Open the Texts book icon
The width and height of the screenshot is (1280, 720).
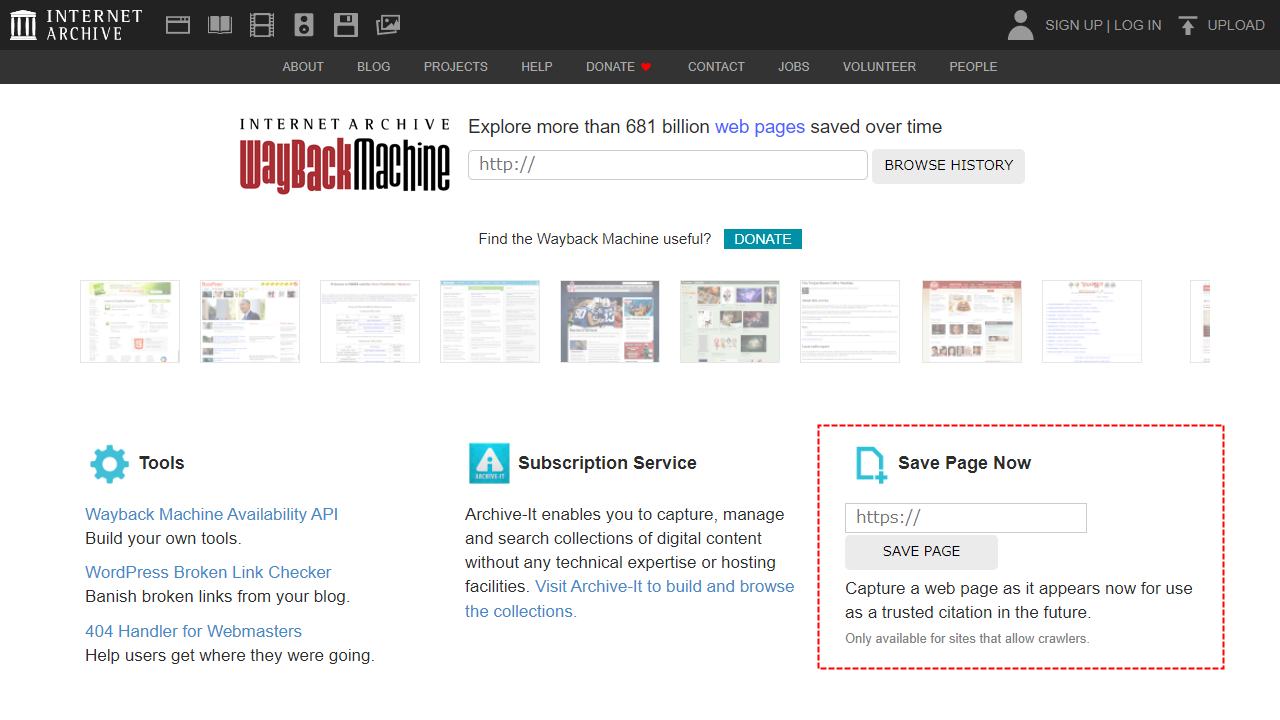tap(220, 25)
